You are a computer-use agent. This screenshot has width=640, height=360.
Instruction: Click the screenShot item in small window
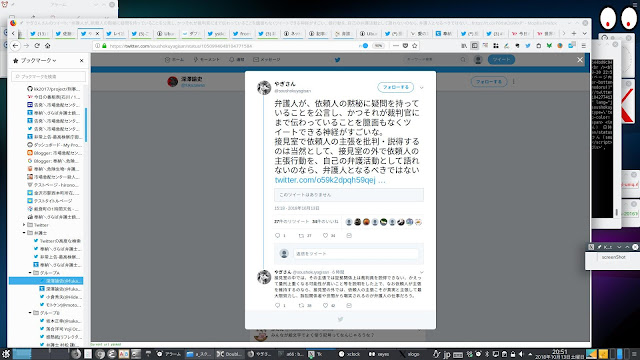613,257
